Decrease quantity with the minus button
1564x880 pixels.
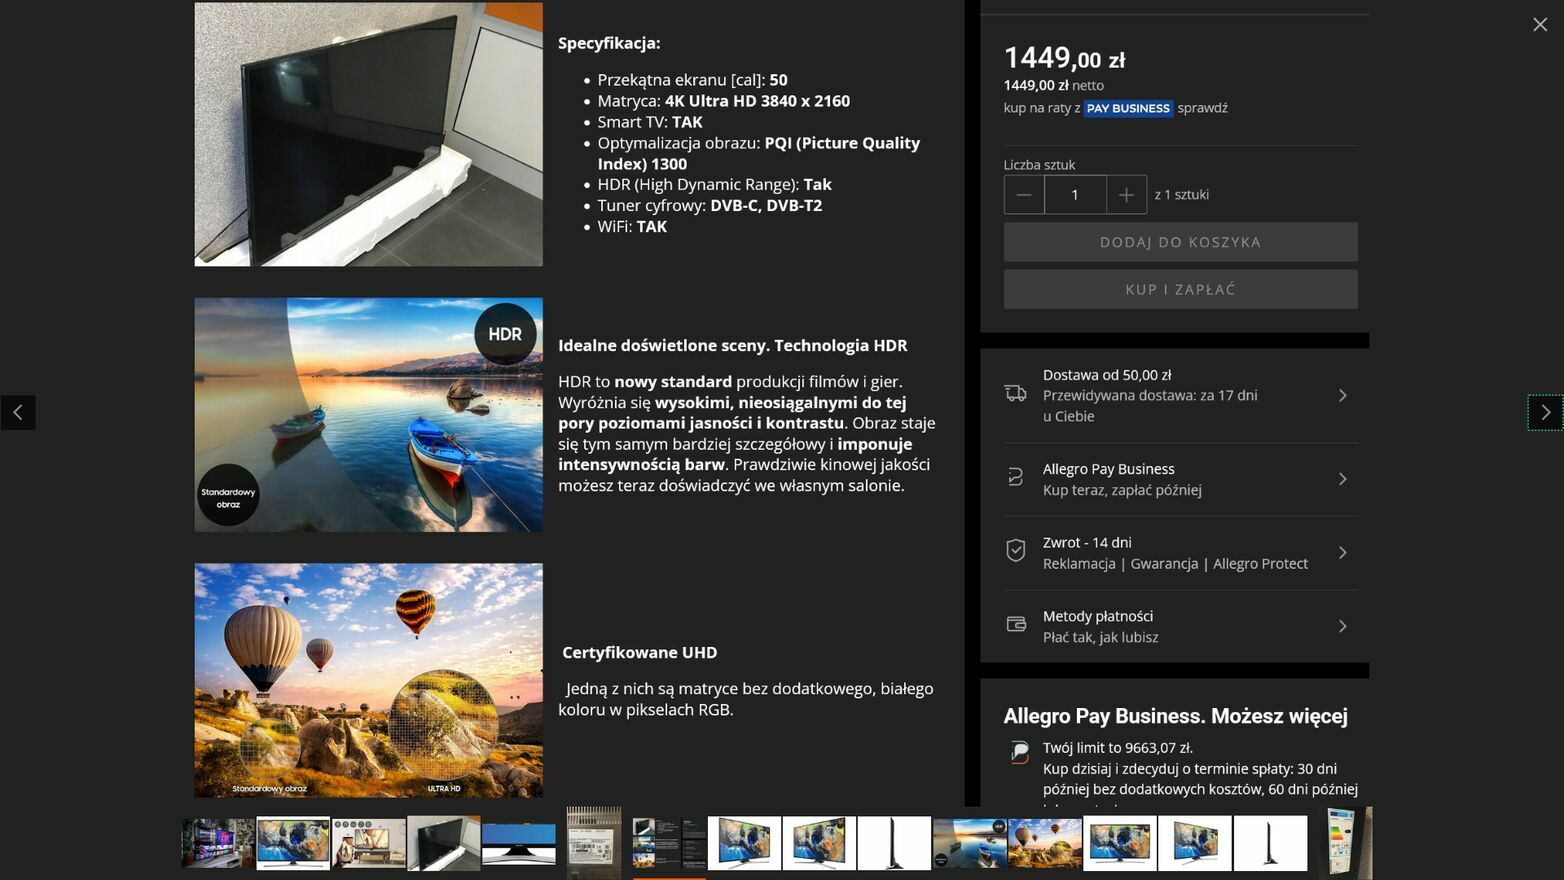(1024, 195)
